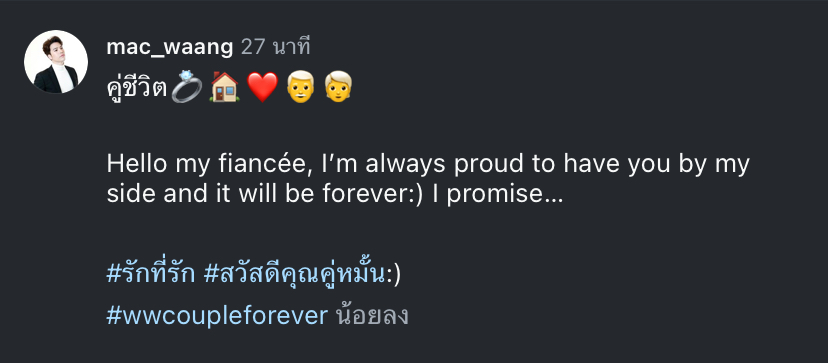Open mac_waang's profile picture
The width and height of the screenshot is (828, 363).
point(56,62)
